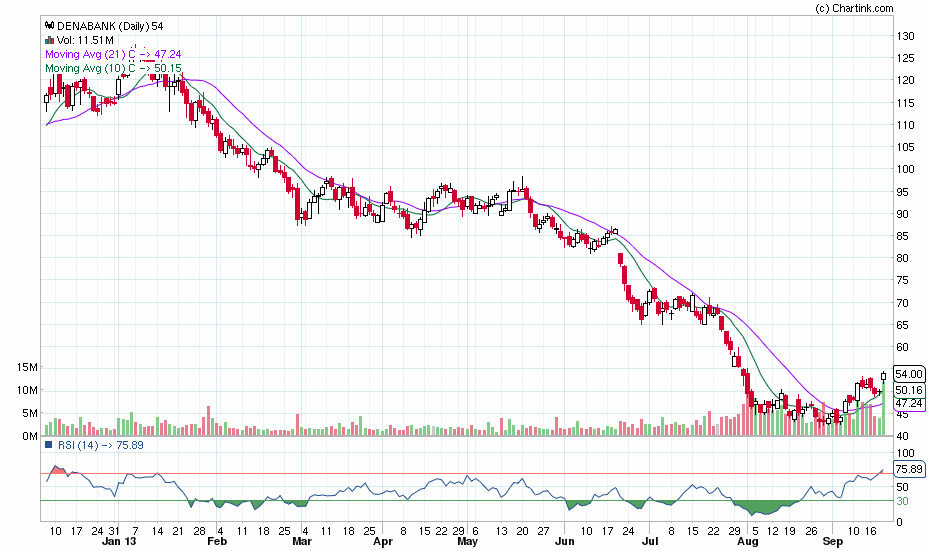The height and width of the screenshot is (551, 930).
Task: Click the blue square icon before RSI (14)
Action: tap(50, 445)
